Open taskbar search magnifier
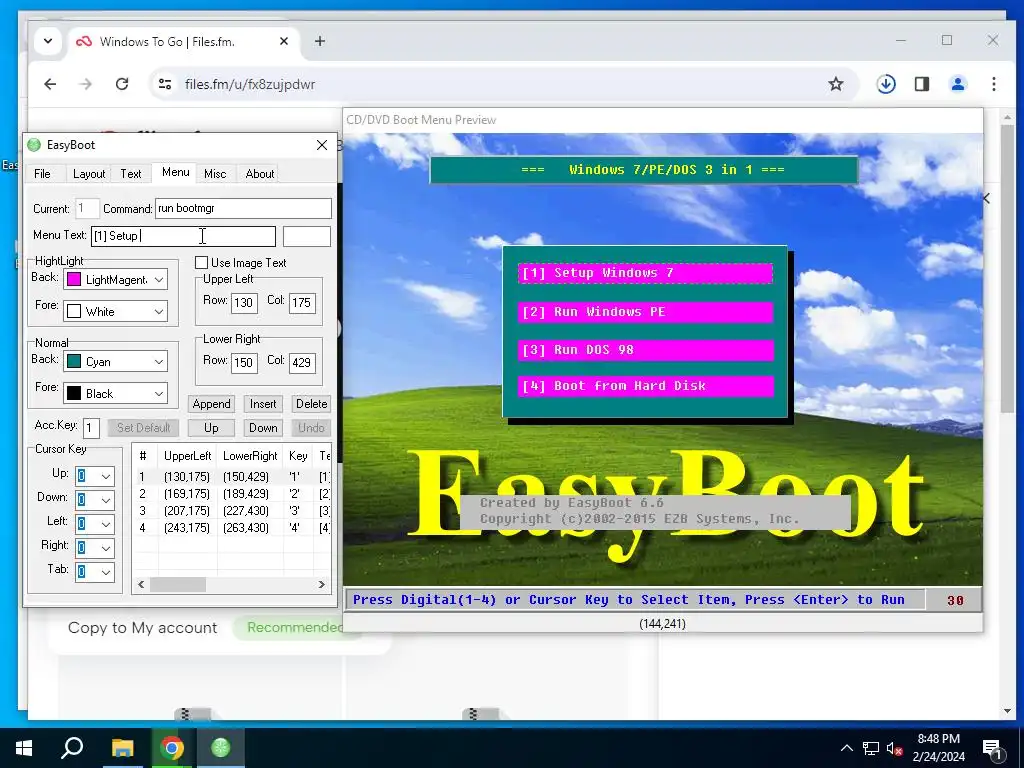Screen dimensions: 1024x768 click(x=72, y=748)
